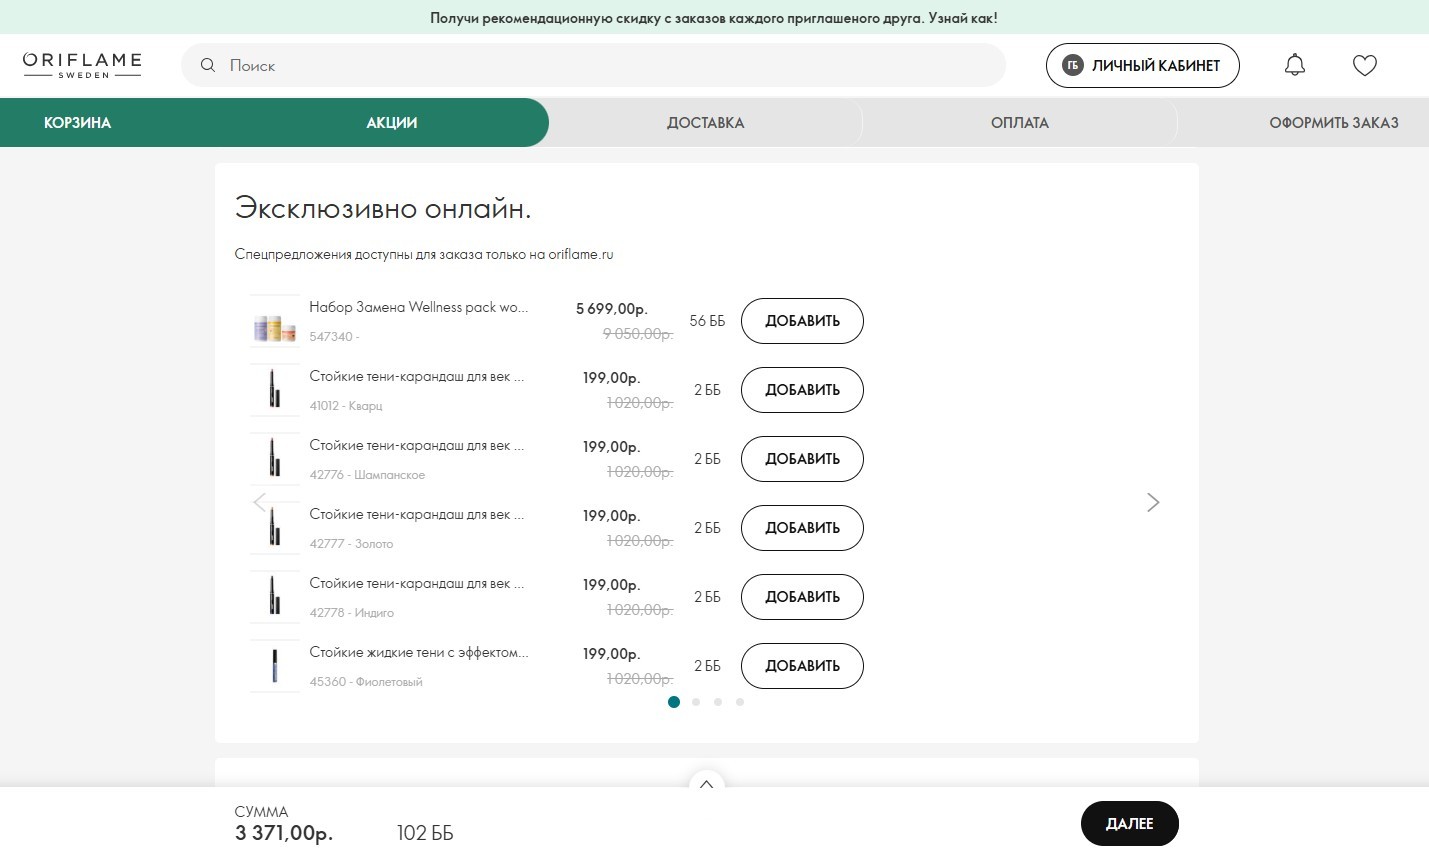The width and height of the screenshot is (1429, 856).
Task: Click the crossed-out price '9 050,00р.'
Action: [x=638, y=334]
